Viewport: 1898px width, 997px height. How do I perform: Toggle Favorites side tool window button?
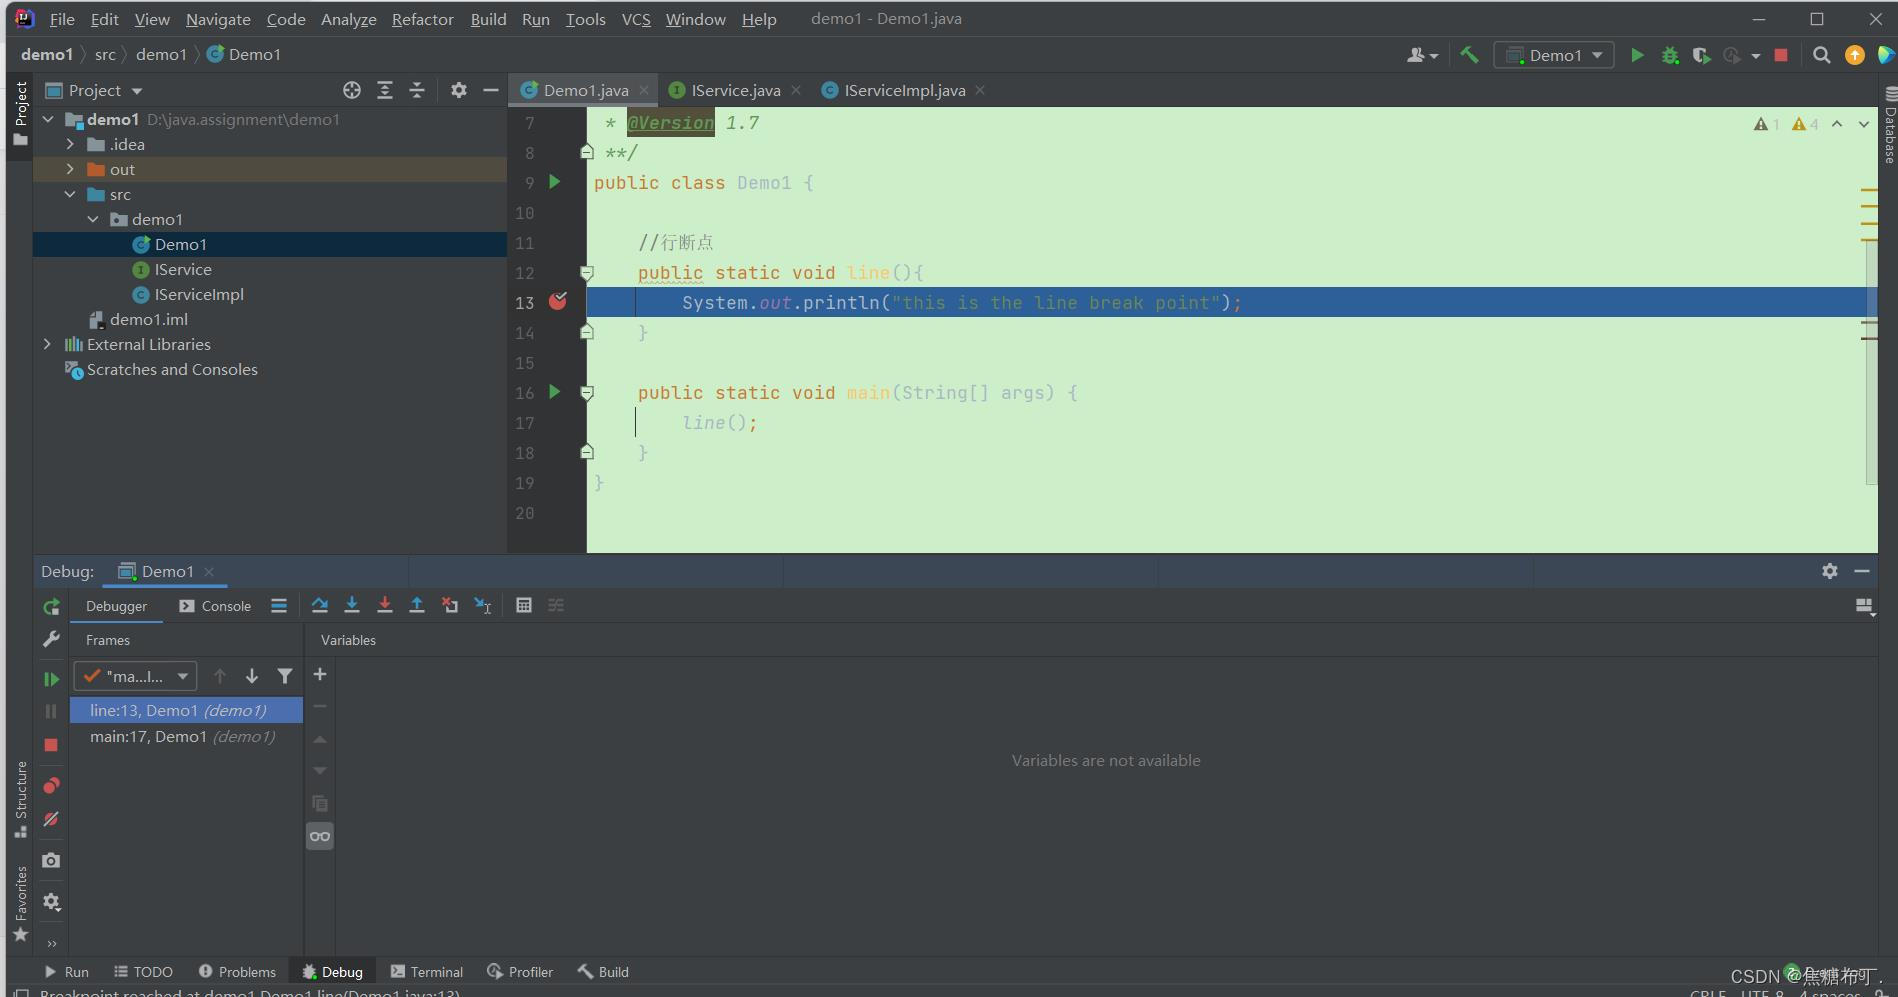click(20, 904)
